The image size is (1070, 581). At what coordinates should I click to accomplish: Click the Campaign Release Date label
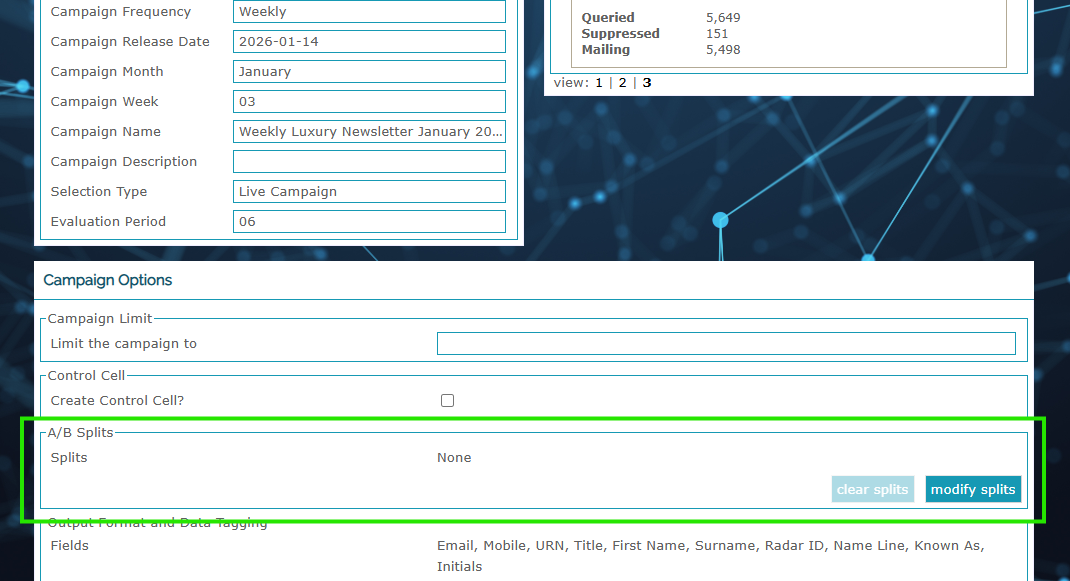[x=130, y=42]
